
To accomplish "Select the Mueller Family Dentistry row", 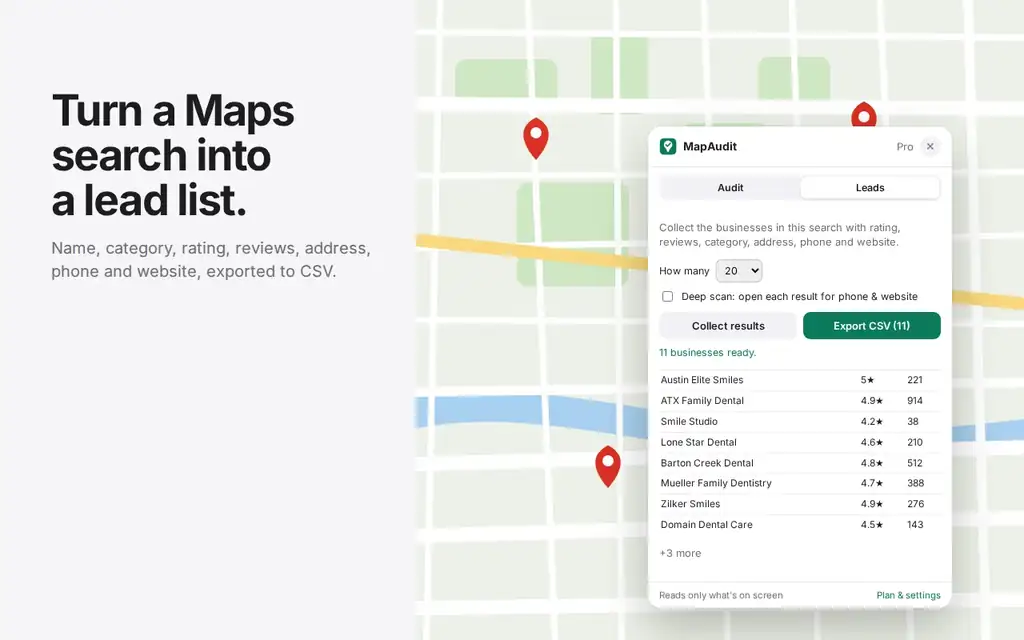I will [799, 483].
